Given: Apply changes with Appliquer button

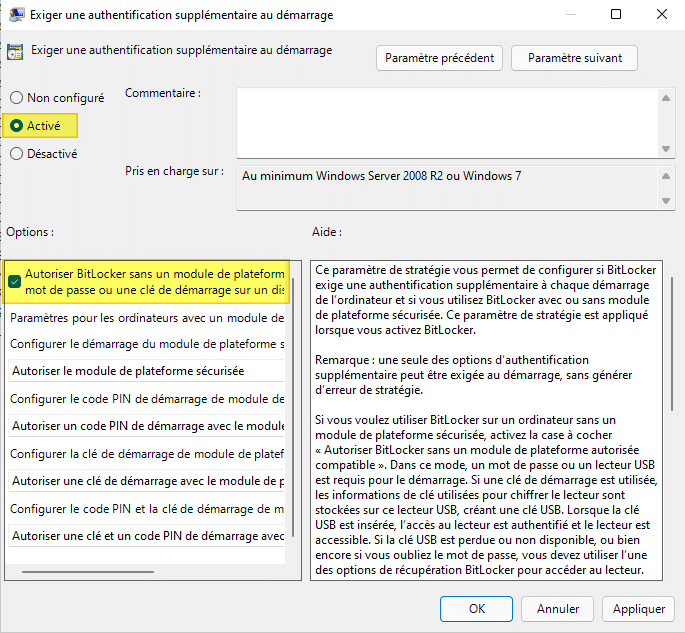Looking at the screenshot, I should (x=638, y=609).
